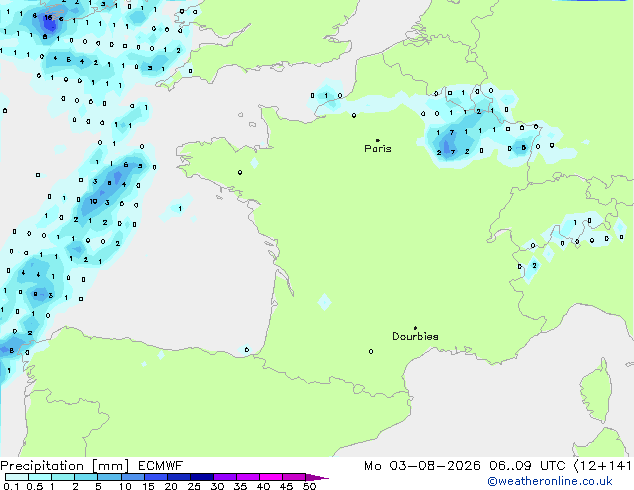Click the '0.1' legend scale number

[x=11, y=486]
